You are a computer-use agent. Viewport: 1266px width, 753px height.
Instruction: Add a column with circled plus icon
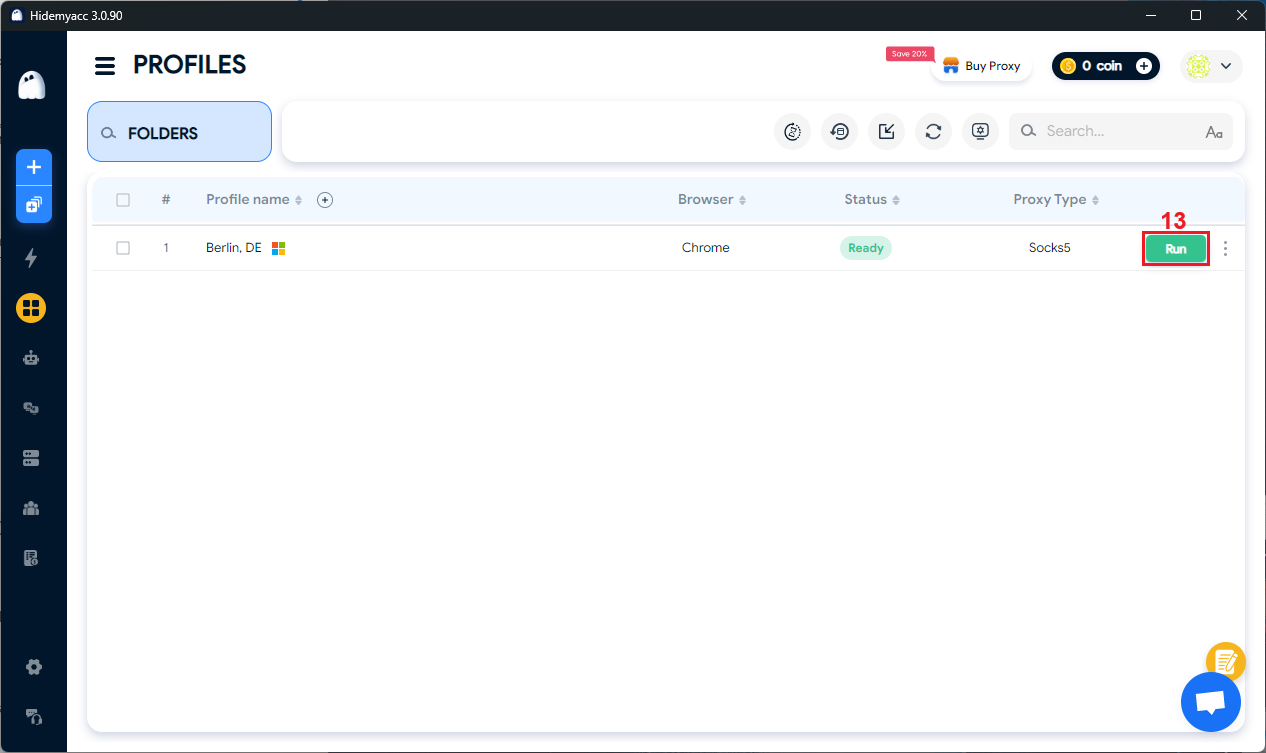pyautogui.click(x=325, y=200)
